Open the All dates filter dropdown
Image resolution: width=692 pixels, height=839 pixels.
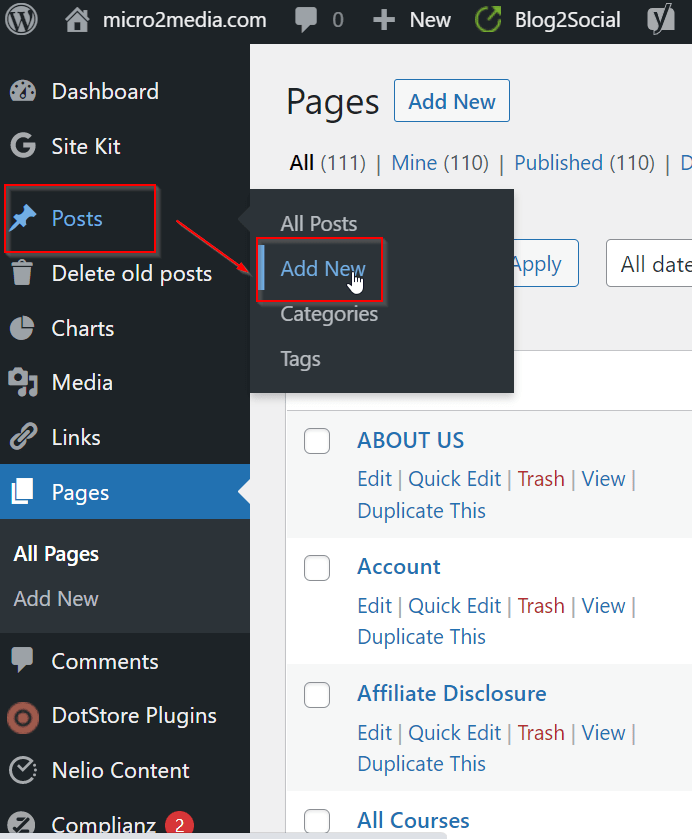coord(652,264)
